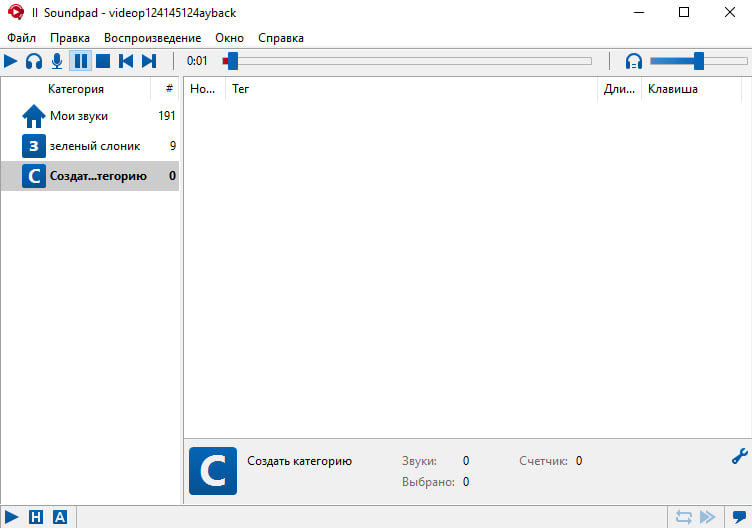Screen dimensions: 752x529
Task: Stop playback with the square button
Action: point(103,61)
